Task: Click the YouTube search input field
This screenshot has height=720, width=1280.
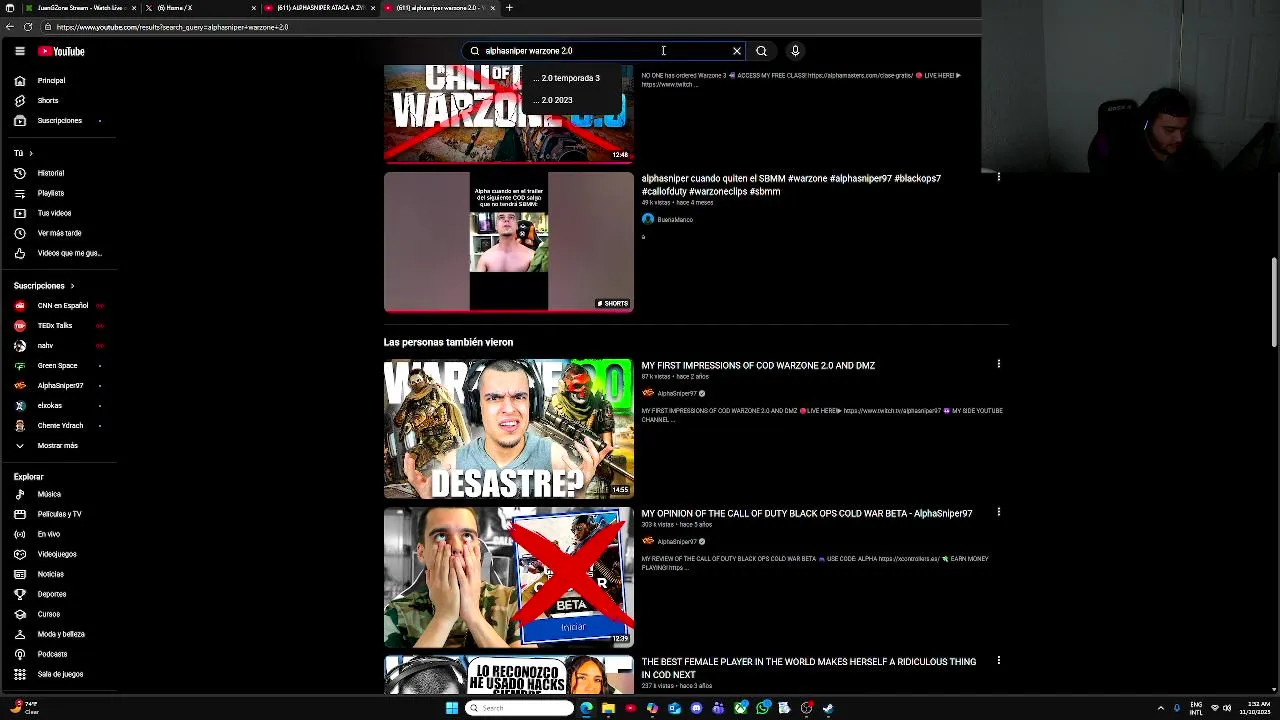Action: pos(605,51)
